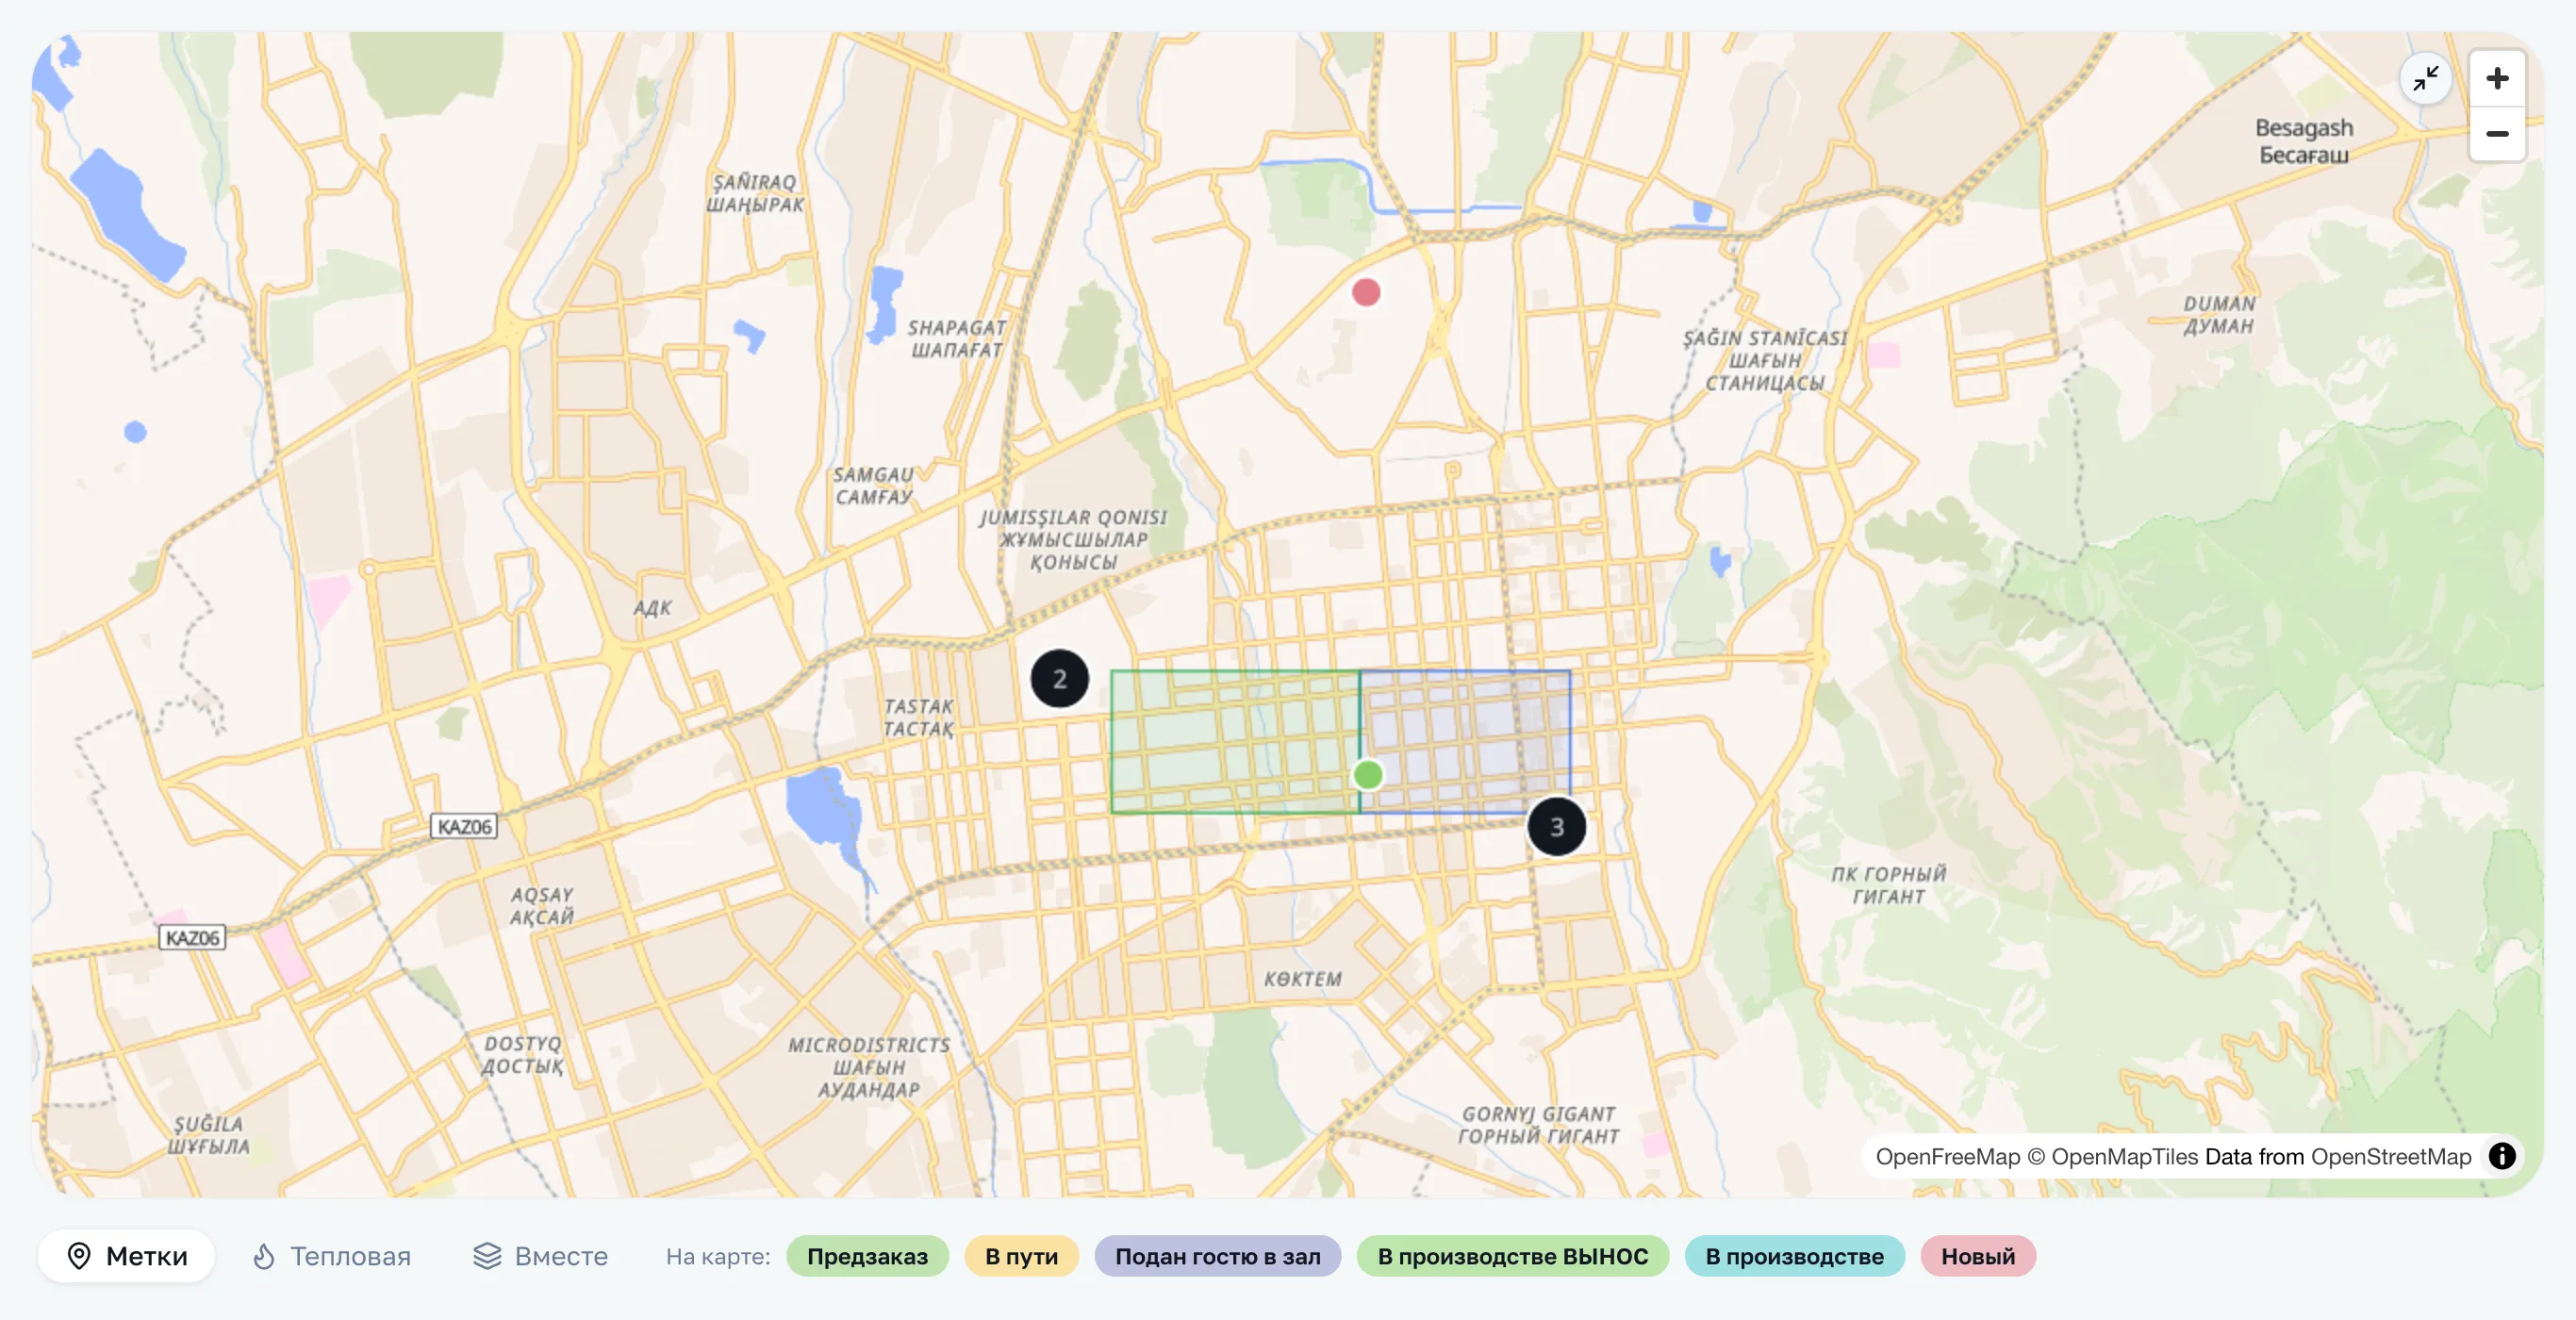Select the red order dot on map
This screenshot has height=1320, width=2576.
pyautogui.click(x=1366, y=292)
